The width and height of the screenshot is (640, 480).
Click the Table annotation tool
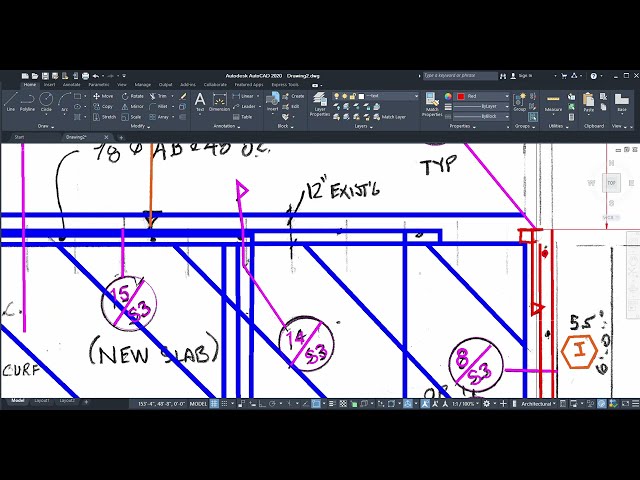[242, 117]
